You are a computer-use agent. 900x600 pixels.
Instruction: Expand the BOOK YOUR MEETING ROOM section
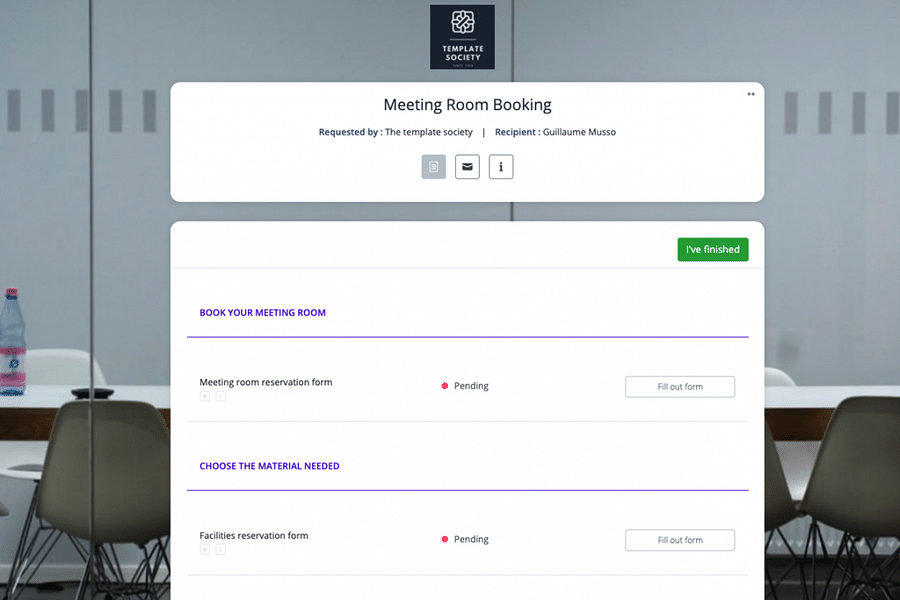pos(262,312)
